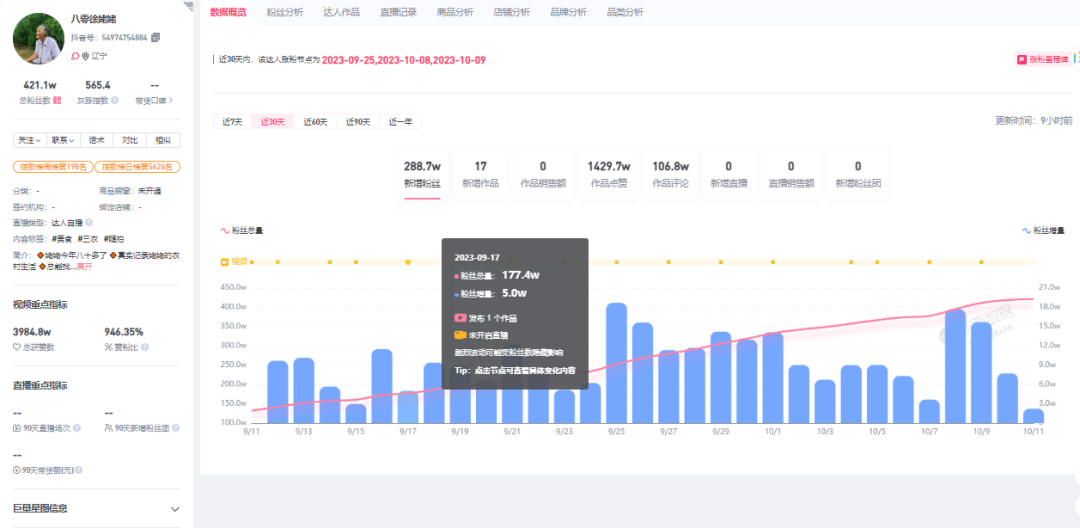Open the 直播记录 tab
The width and height of the screenshot is (1080, 528).
pos(398,12)
